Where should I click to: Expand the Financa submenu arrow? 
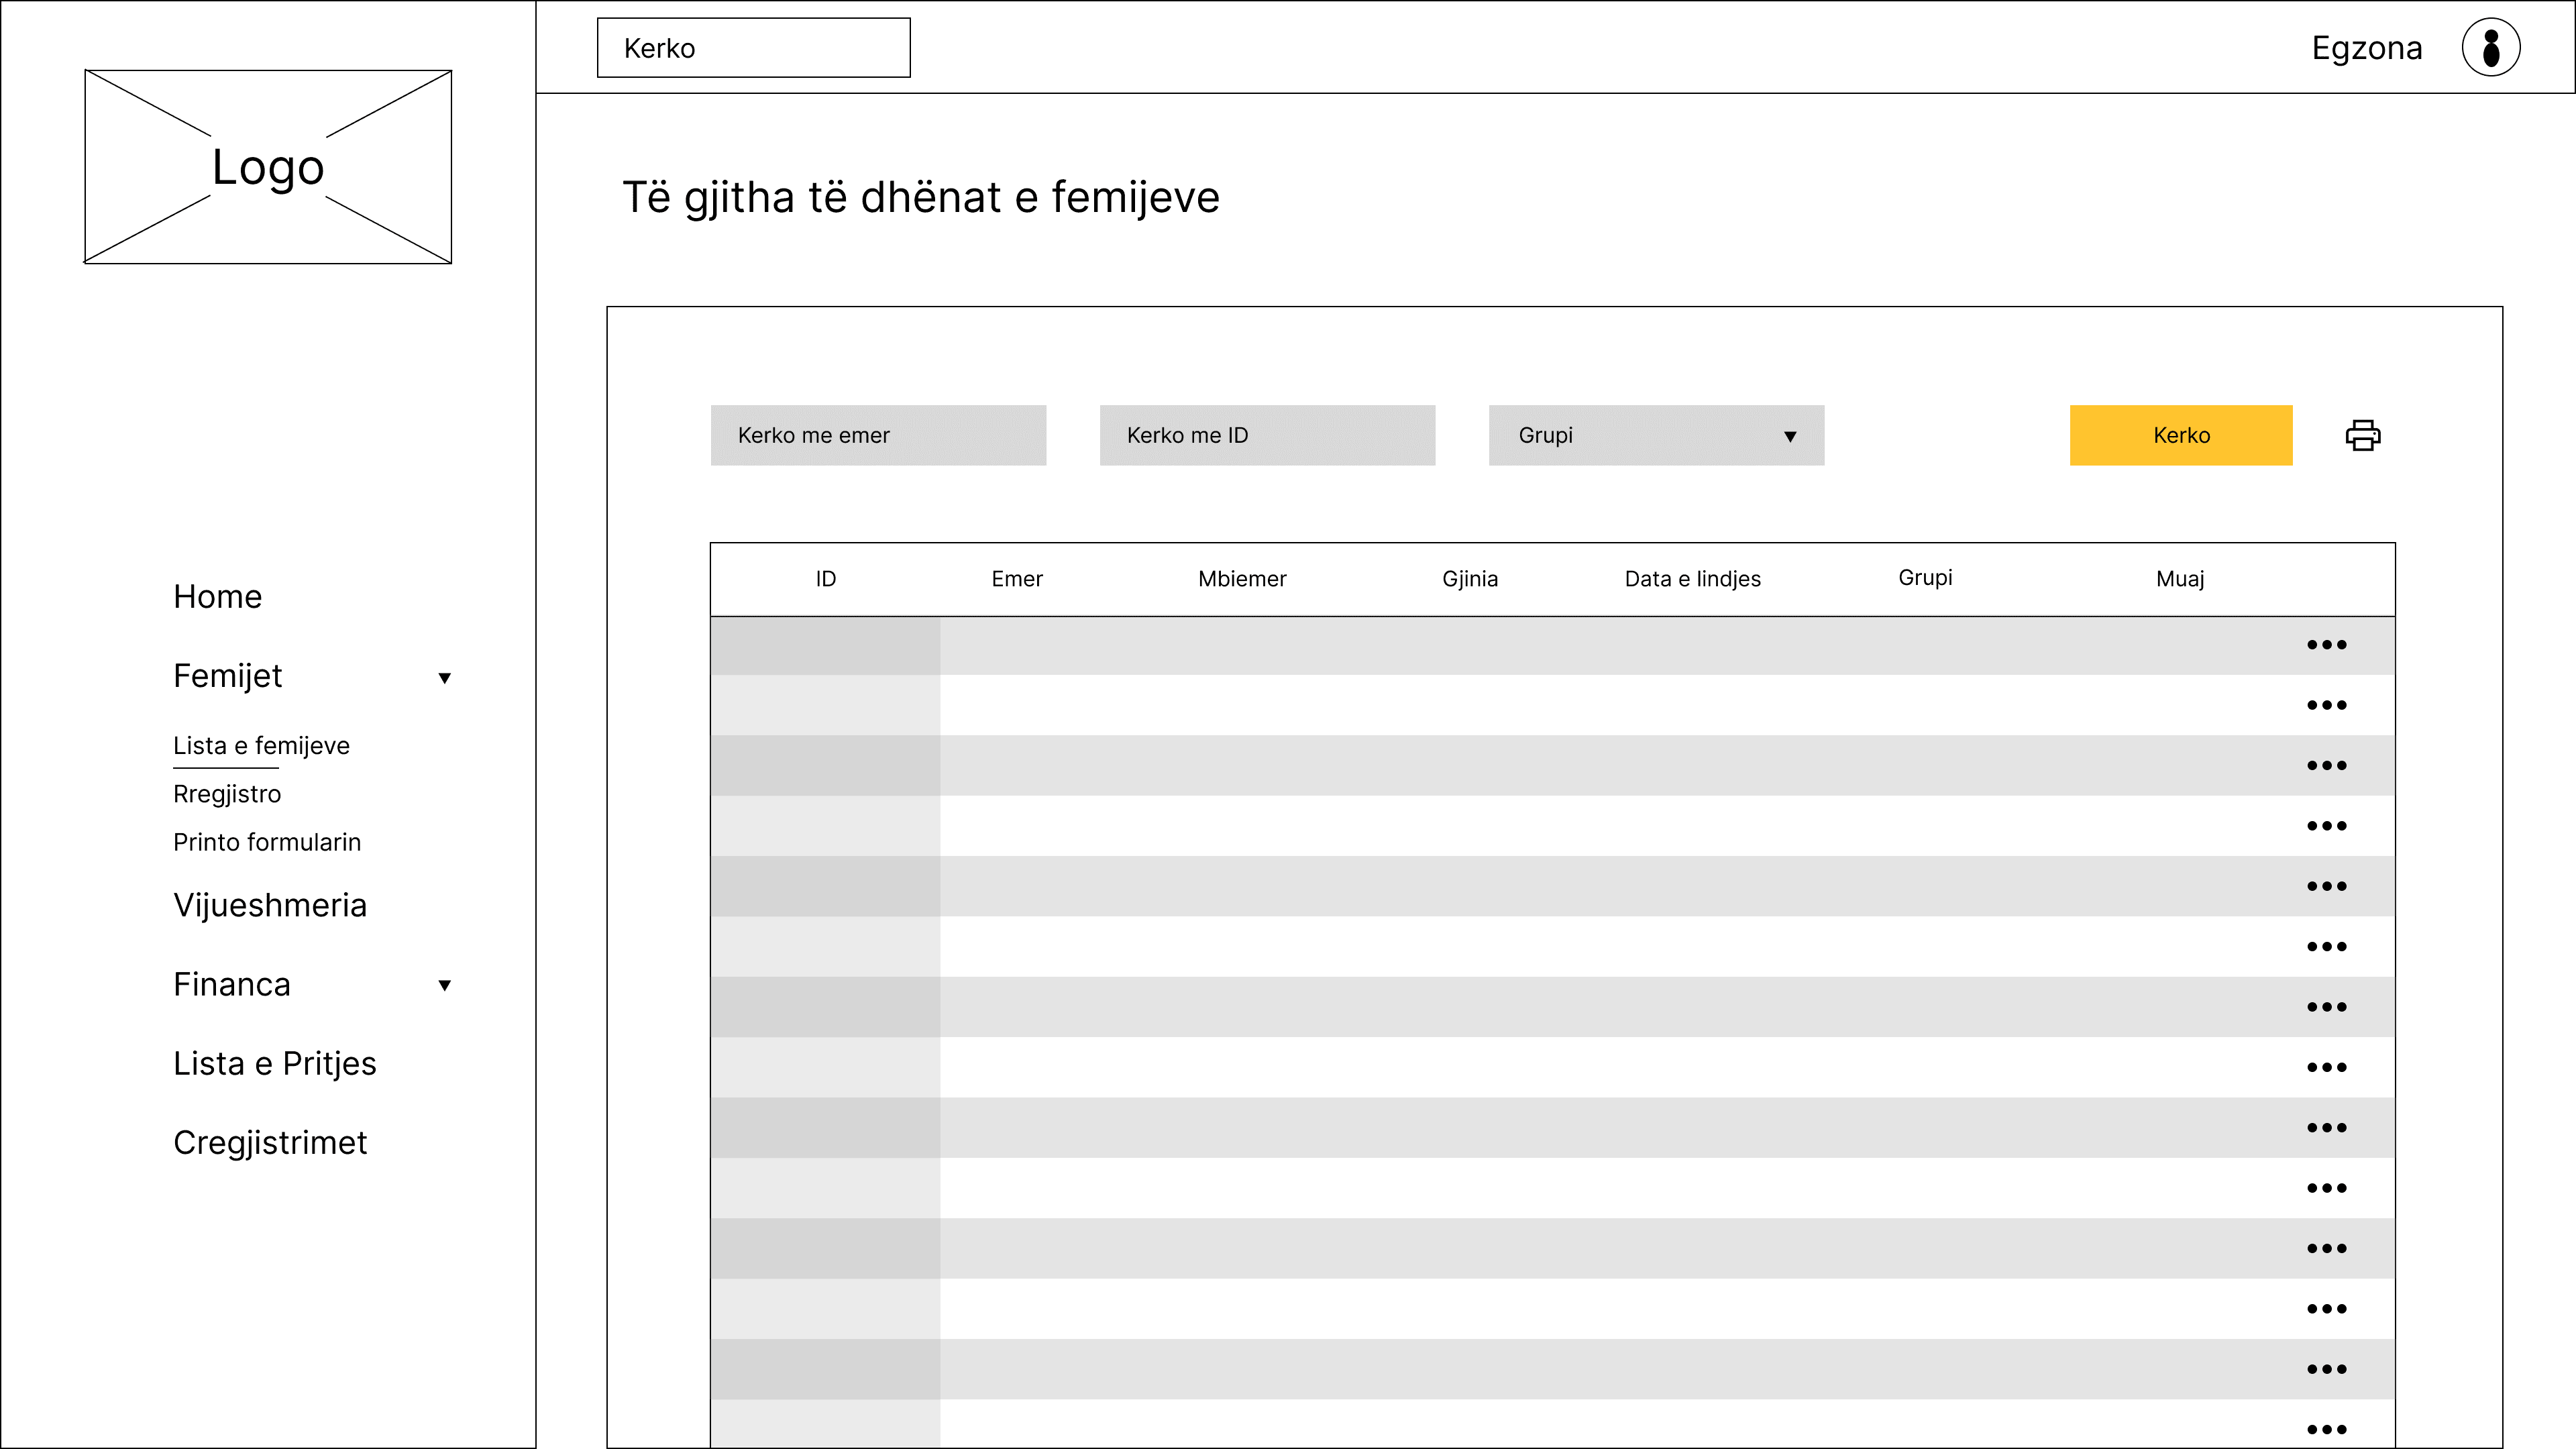(x=445, y=985)
